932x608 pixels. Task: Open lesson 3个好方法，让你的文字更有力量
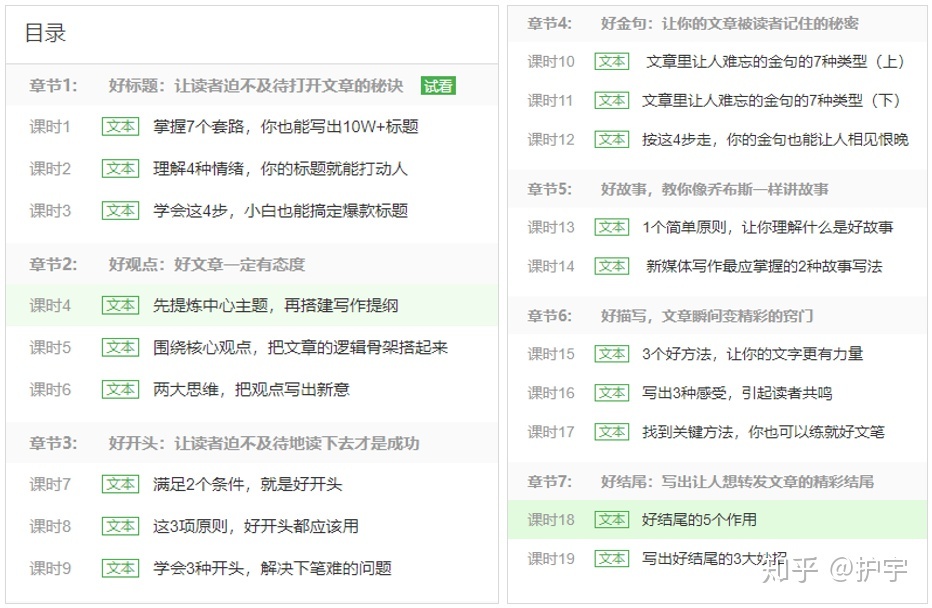(x=752, y=354)
